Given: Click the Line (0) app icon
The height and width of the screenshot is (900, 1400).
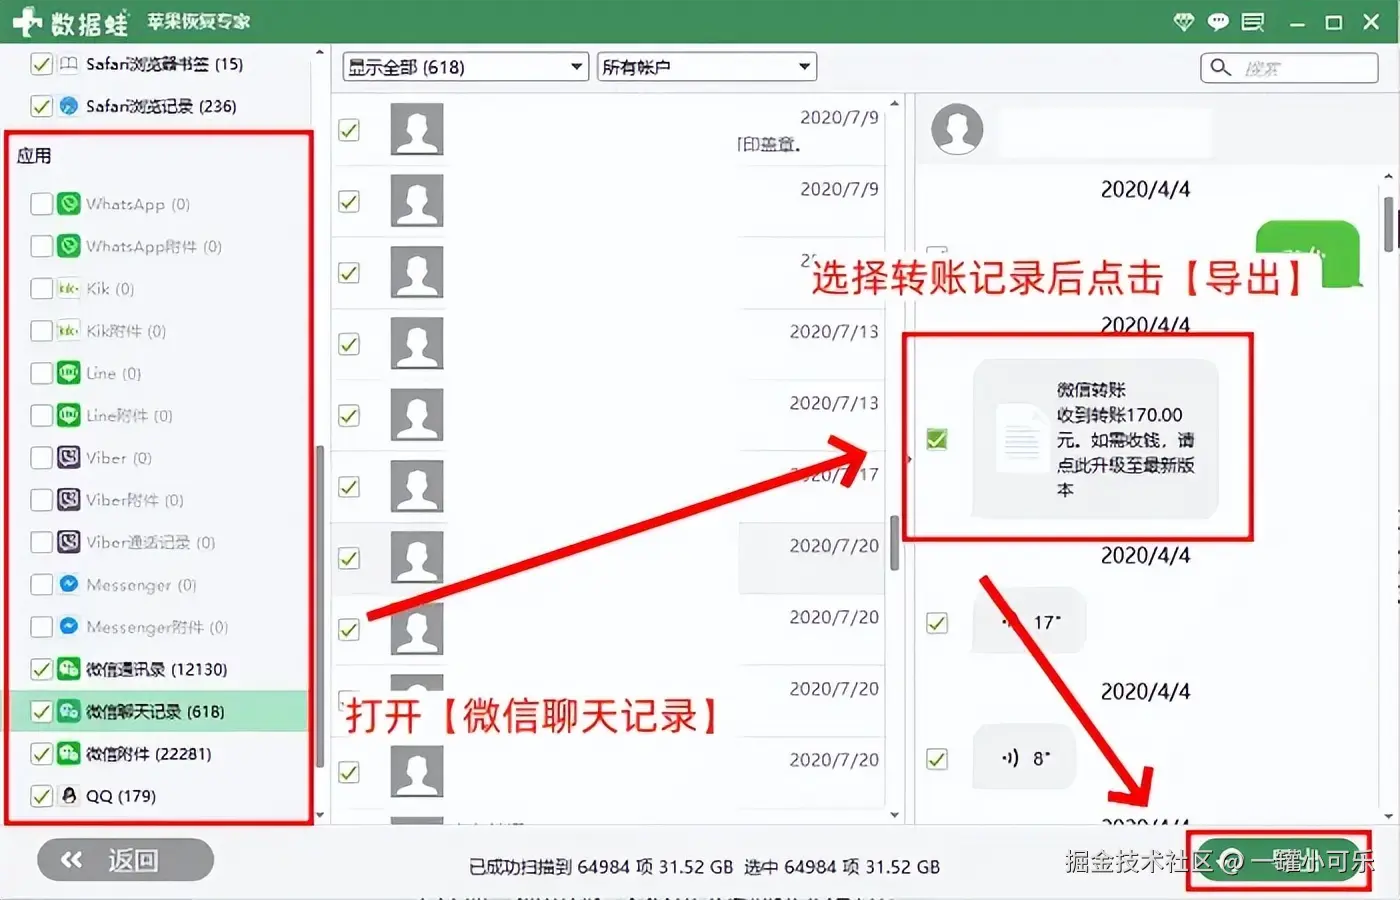Looking at the screenshot, I should point(68,373).
